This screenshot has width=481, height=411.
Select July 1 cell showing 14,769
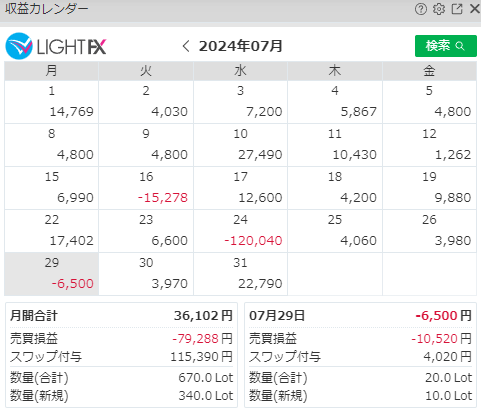point(51,102)
